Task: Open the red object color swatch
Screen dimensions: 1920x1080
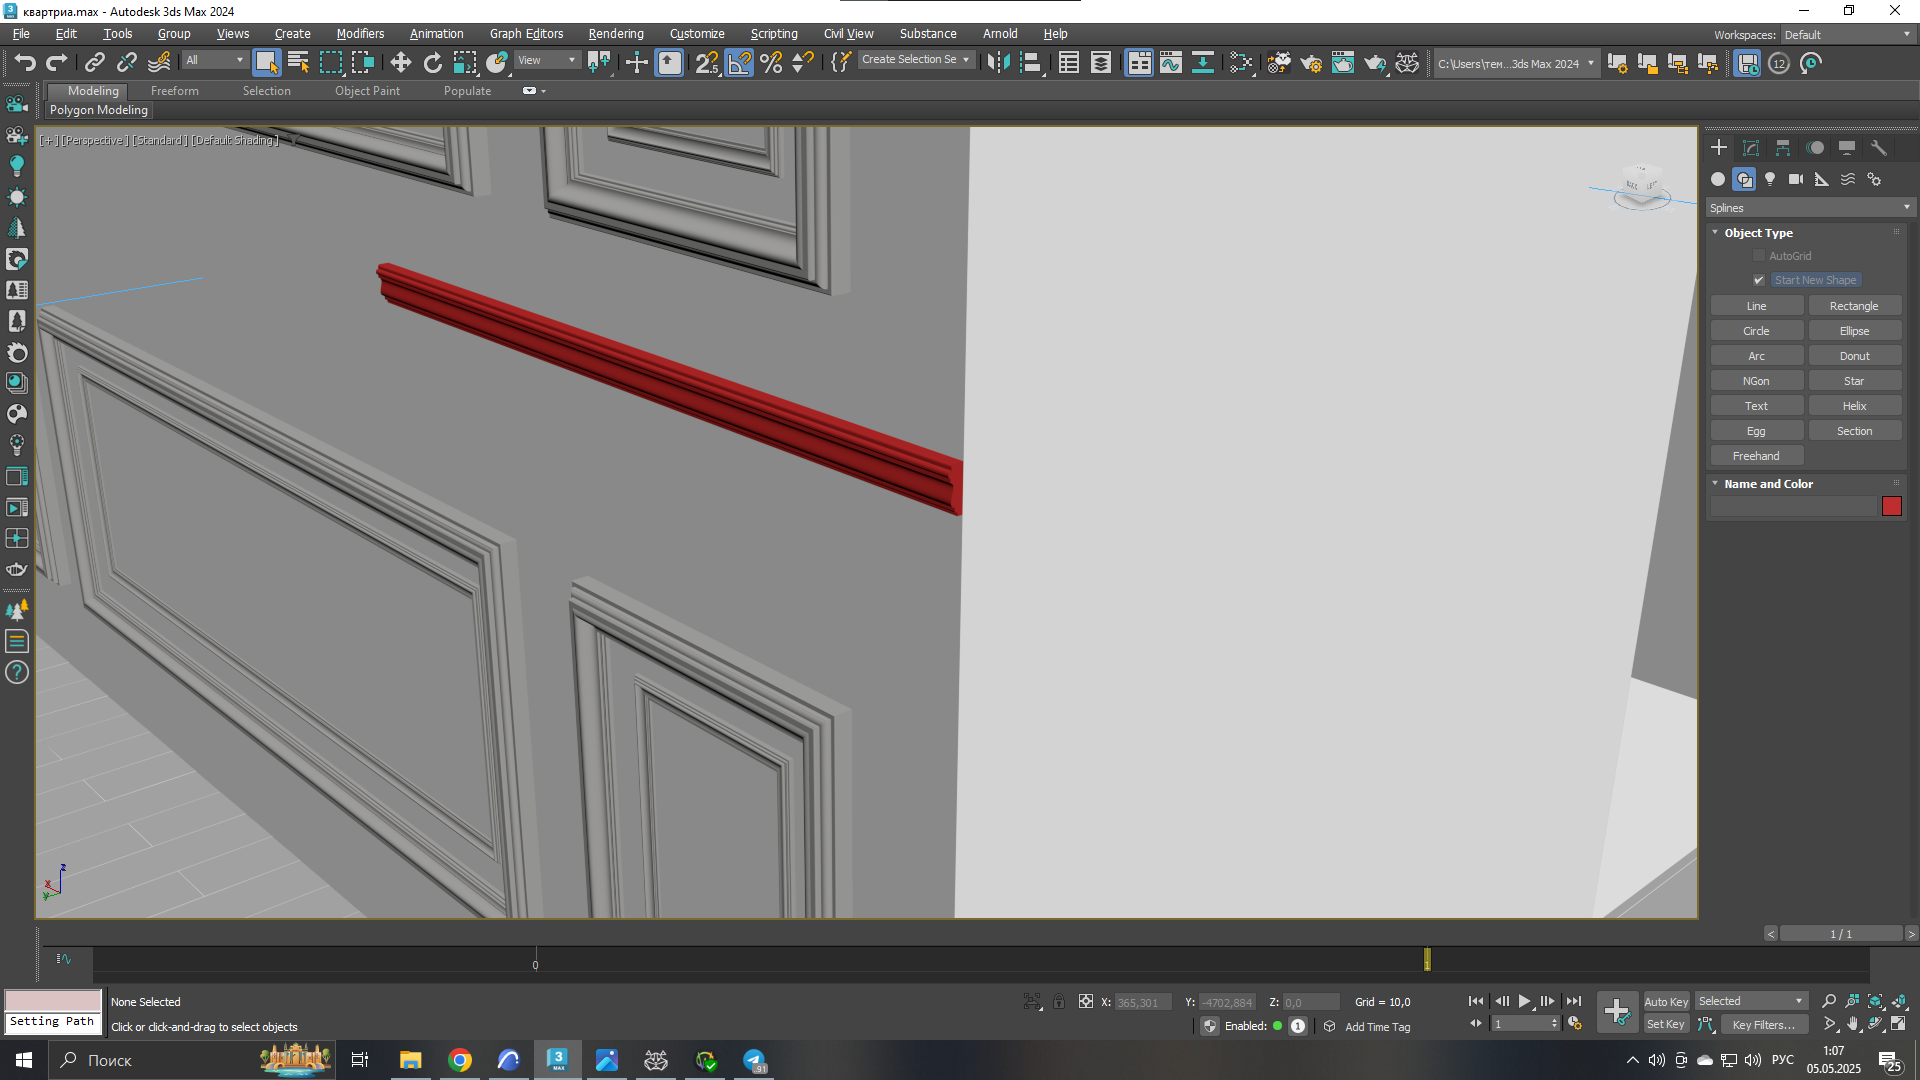Action: [1891, 507]
